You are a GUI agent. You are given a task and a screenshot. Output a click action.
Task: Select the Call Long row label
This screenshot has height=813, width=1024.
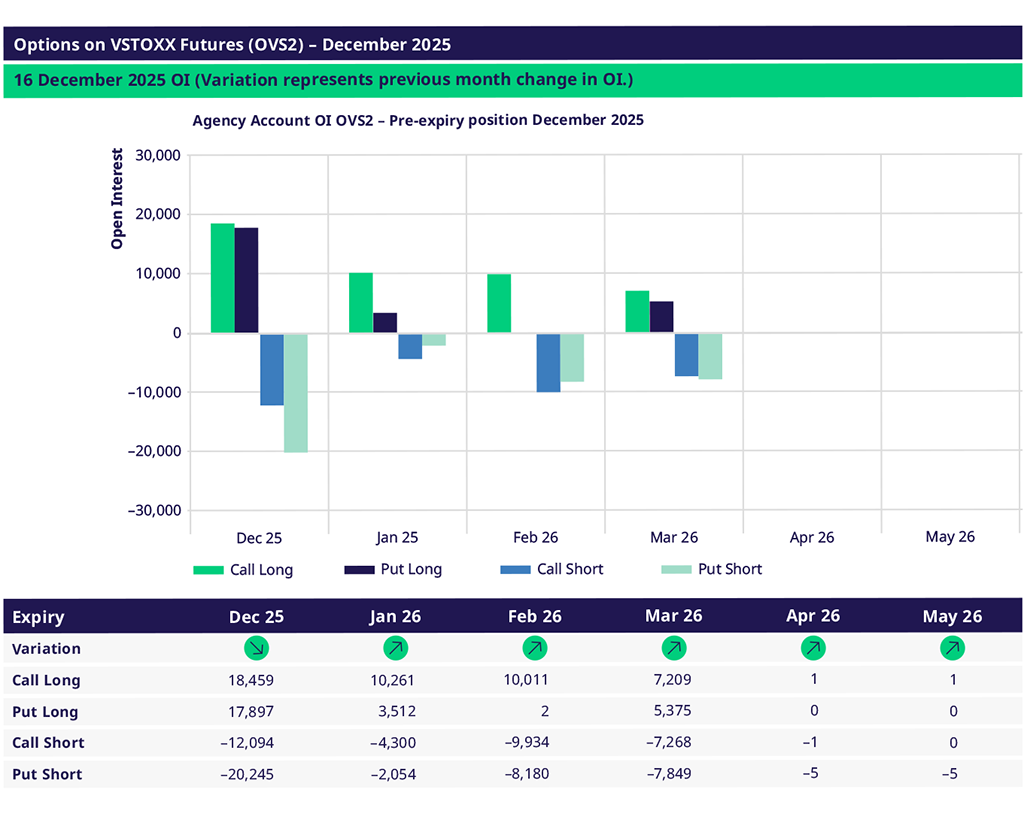46,680
